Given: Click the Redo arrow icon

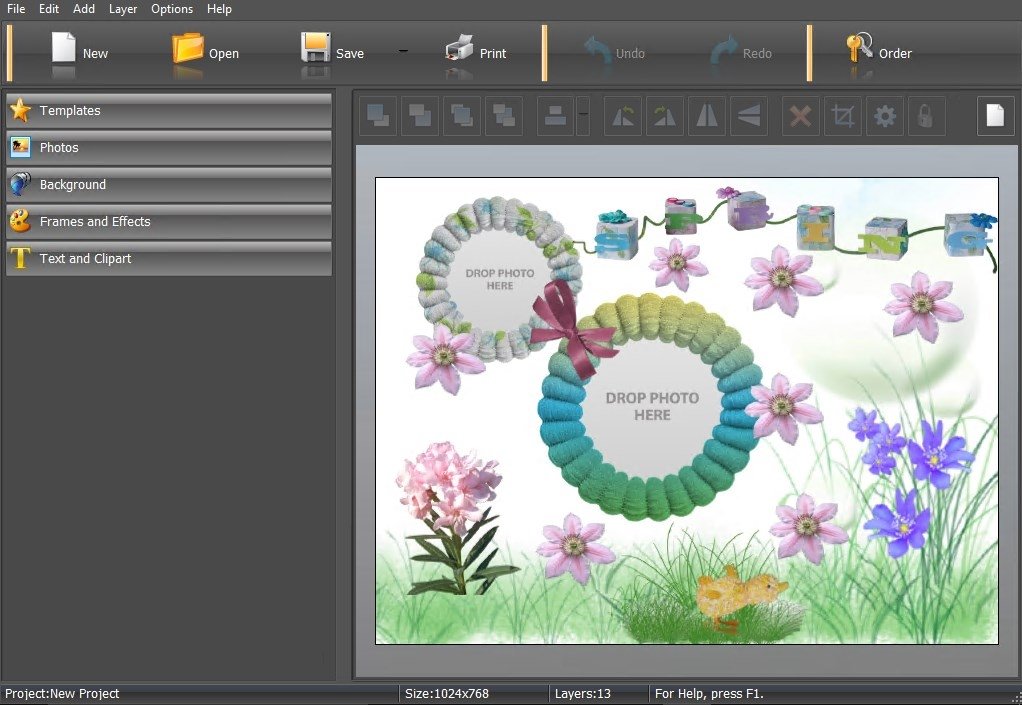Looking at the screenshot, I should [x=723, y=50].
